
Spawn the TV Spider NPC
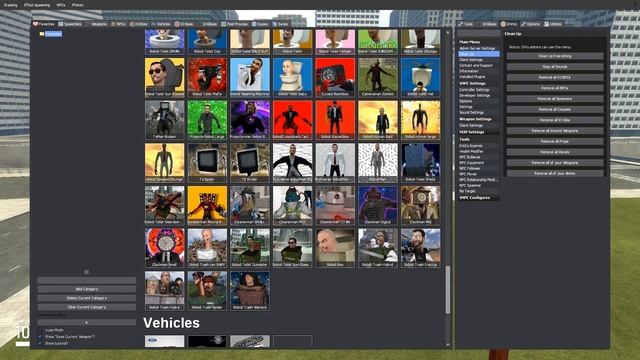click(207, 162)
